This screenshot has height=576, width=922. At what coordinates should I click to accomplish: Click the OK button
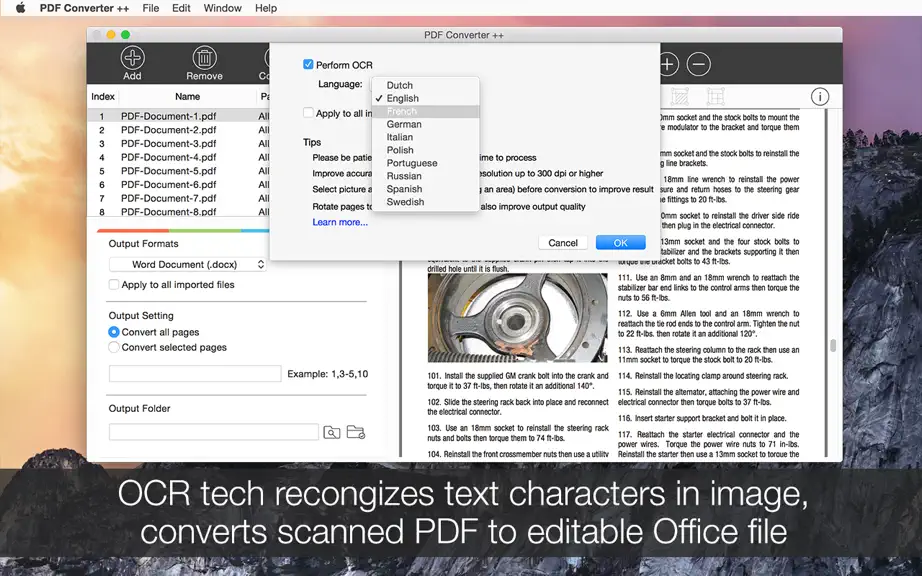tap(620, 243)
